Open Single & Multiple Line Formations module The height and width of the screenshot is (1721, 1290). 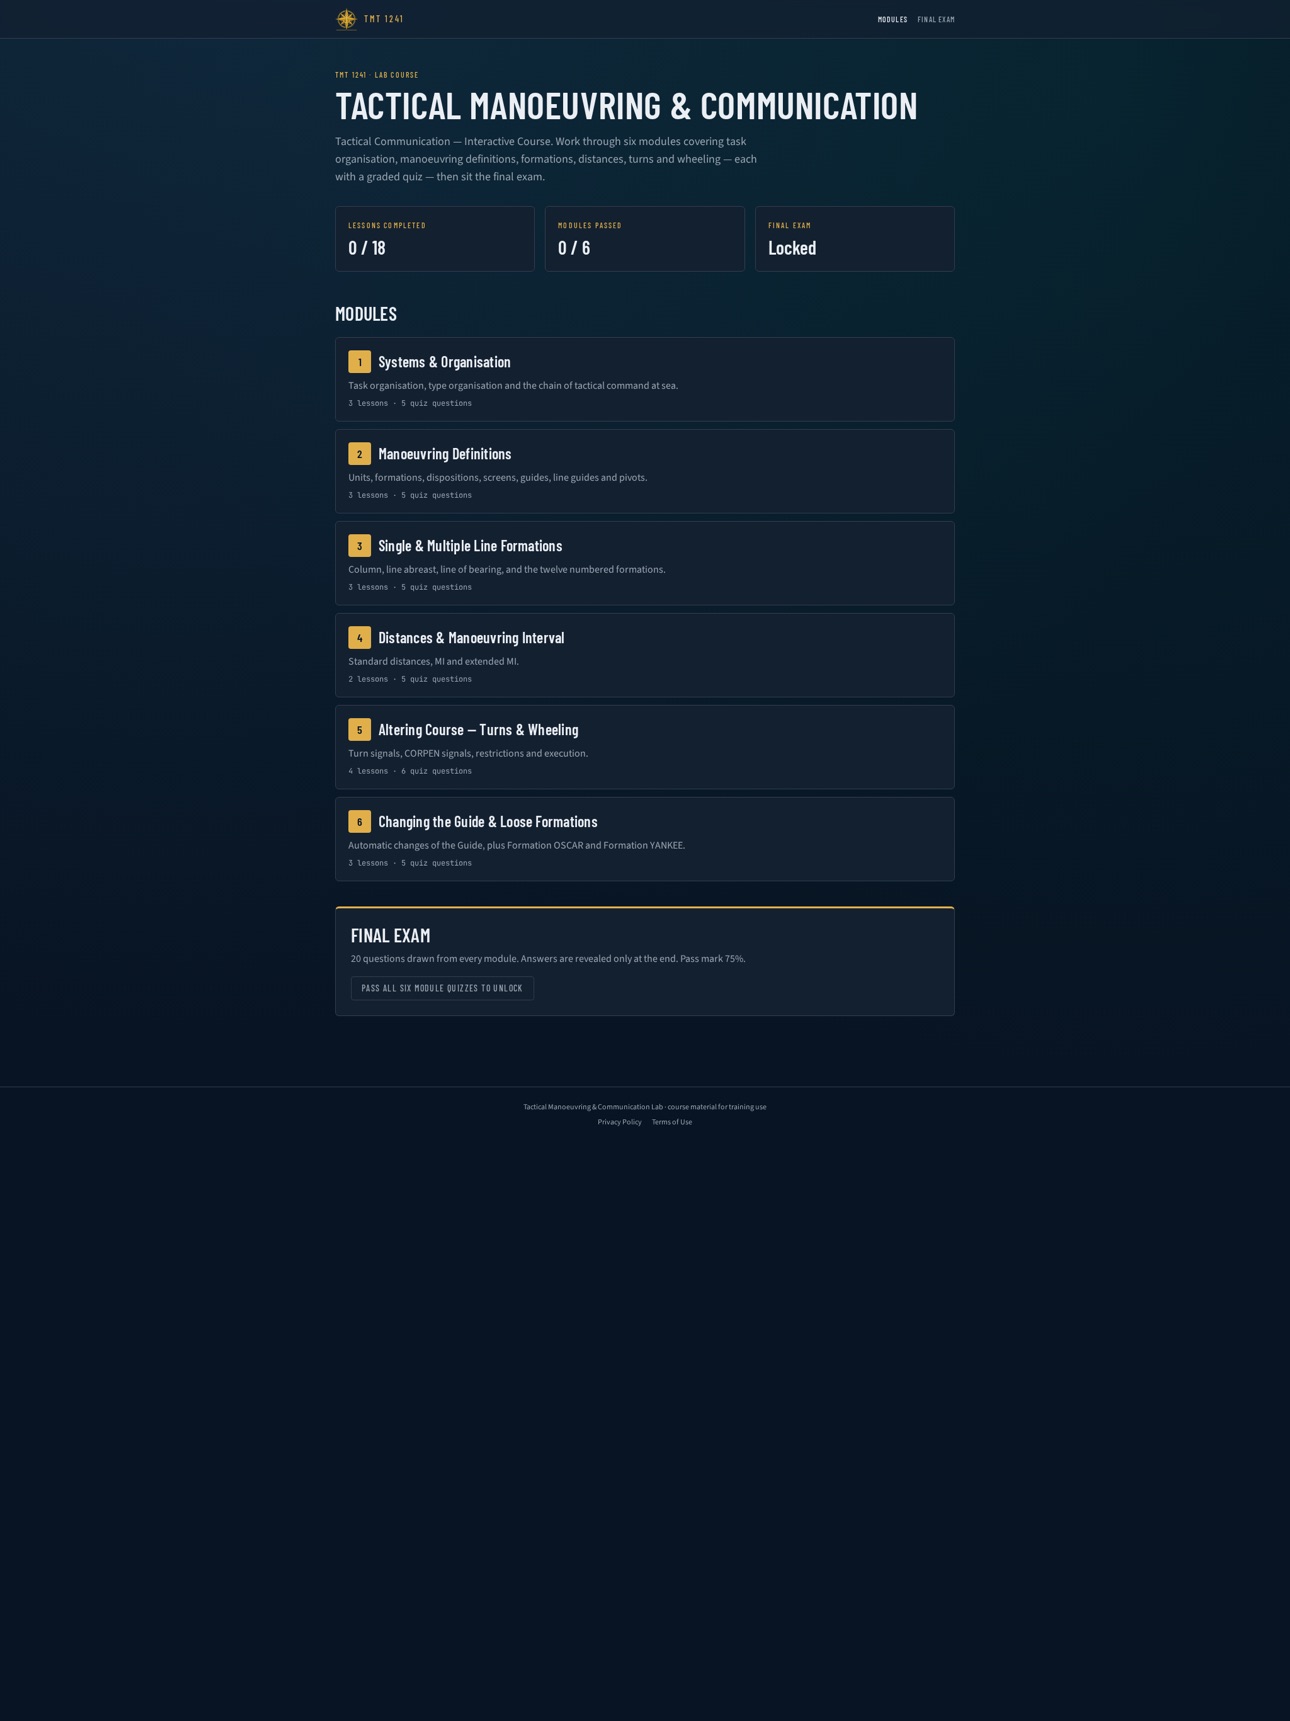(645, 563)
